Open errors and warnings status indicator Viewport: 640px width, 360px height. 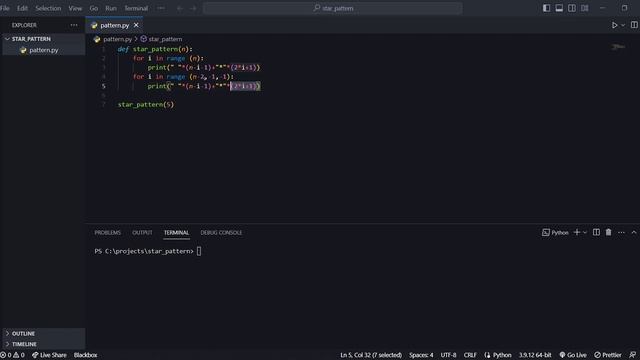click(x=12, y=355)
